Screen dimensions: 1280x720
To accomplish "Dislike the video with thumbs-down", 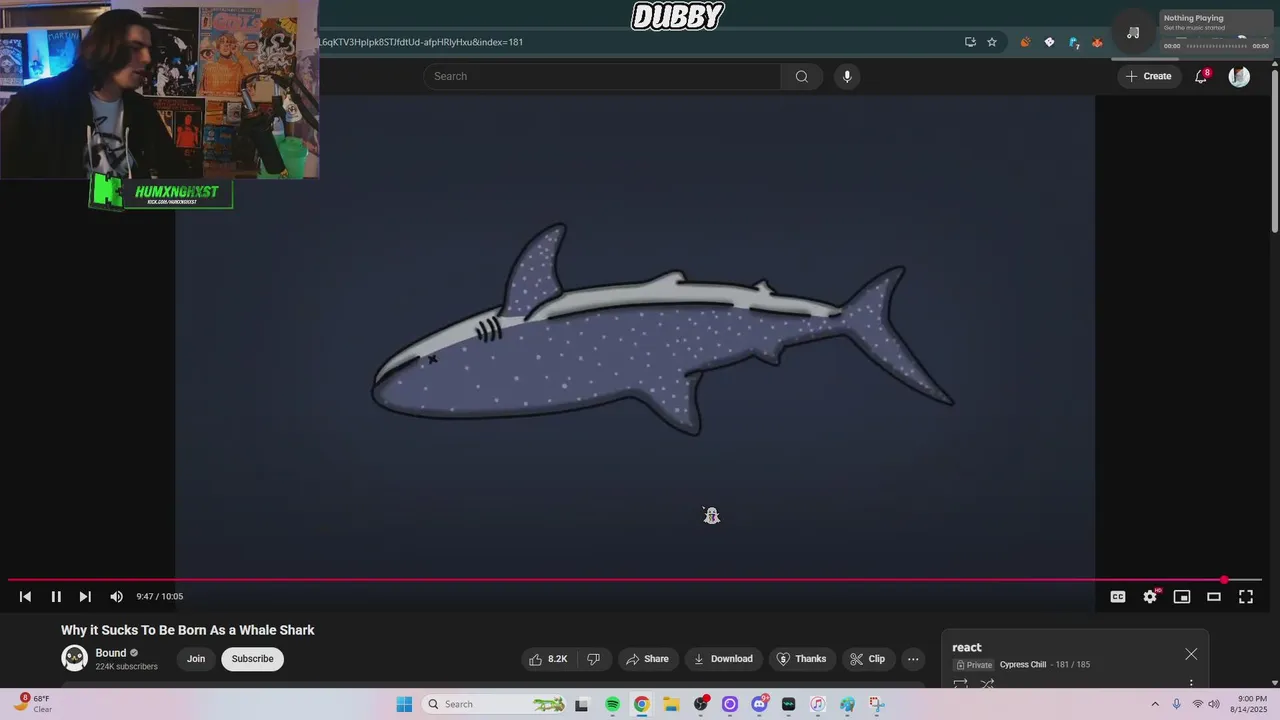I will click(x=594, y=659).
